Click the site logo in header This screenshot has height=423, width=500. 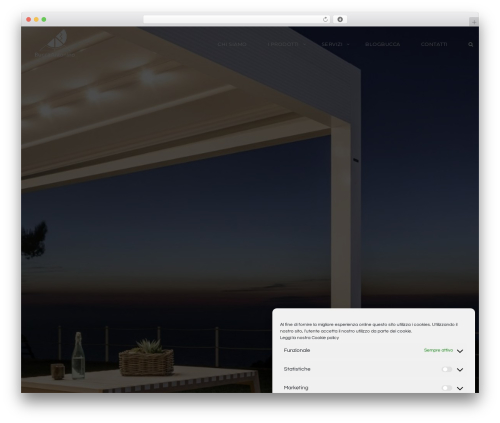[55, 43]
